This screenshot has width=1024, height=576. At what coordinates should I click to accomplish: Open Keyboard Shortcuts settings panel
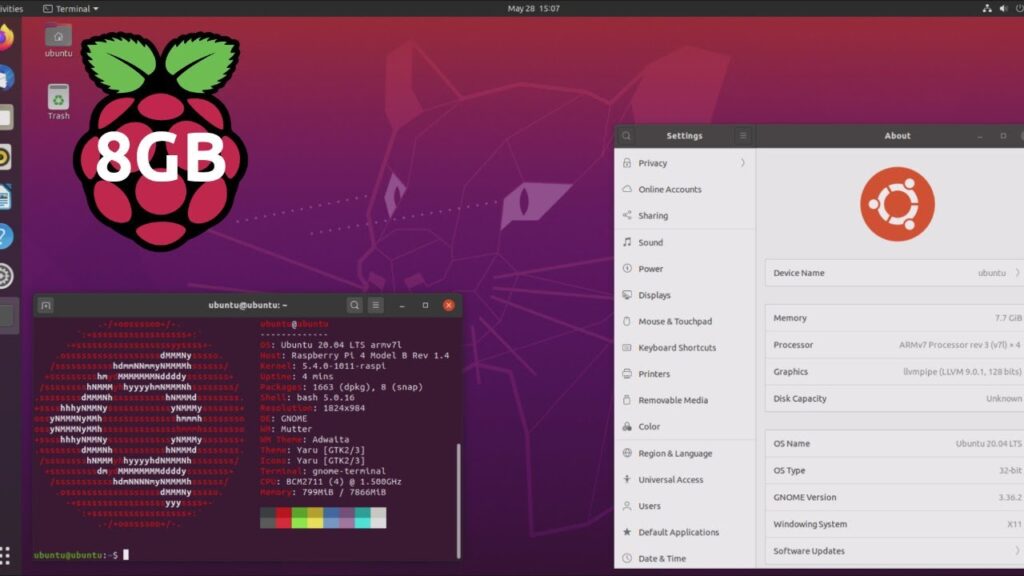(677, 348)
